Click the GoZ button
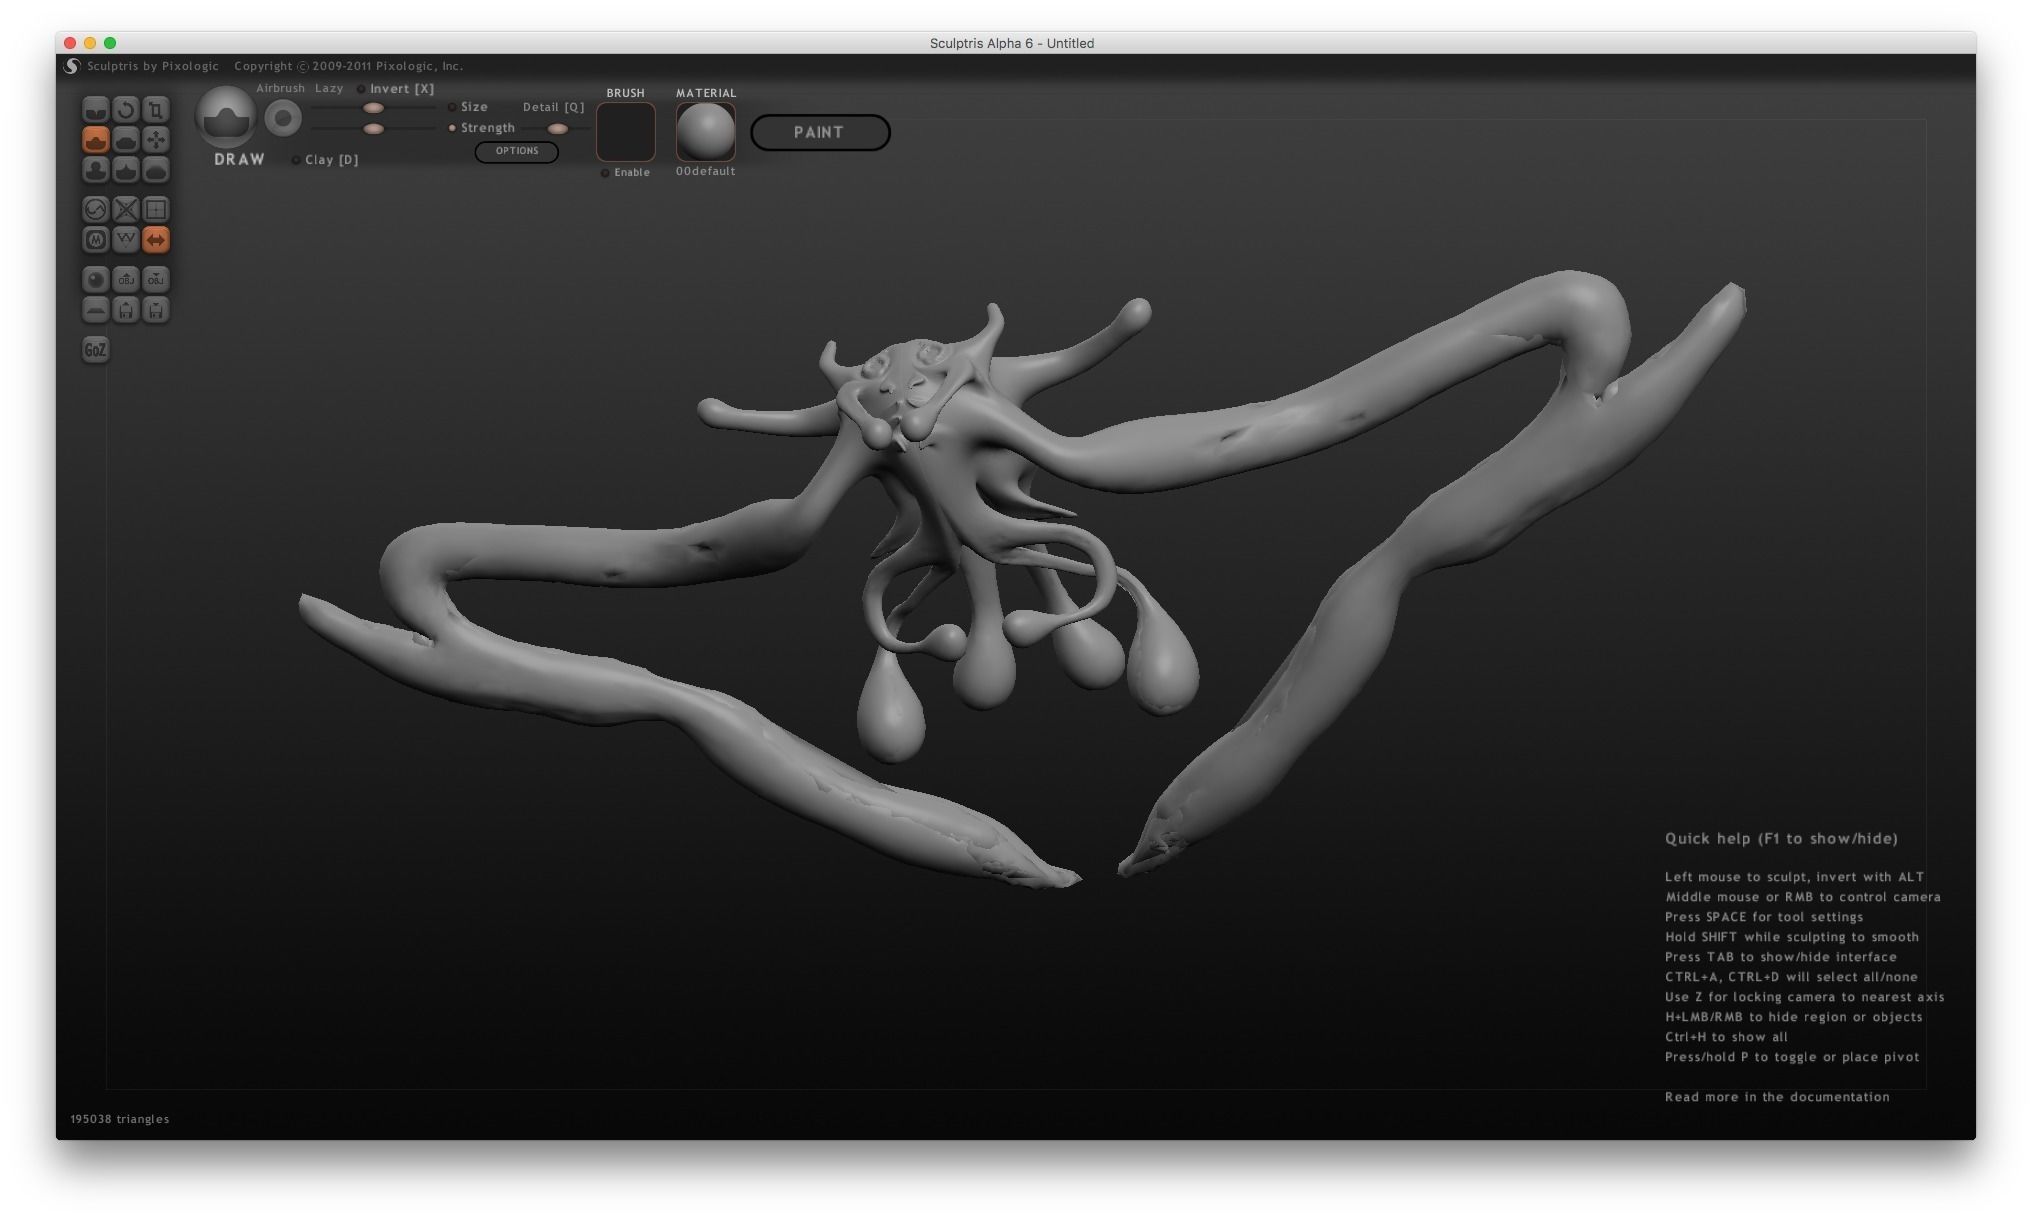Viewport: 2032px width, 1220px height. 95,349
